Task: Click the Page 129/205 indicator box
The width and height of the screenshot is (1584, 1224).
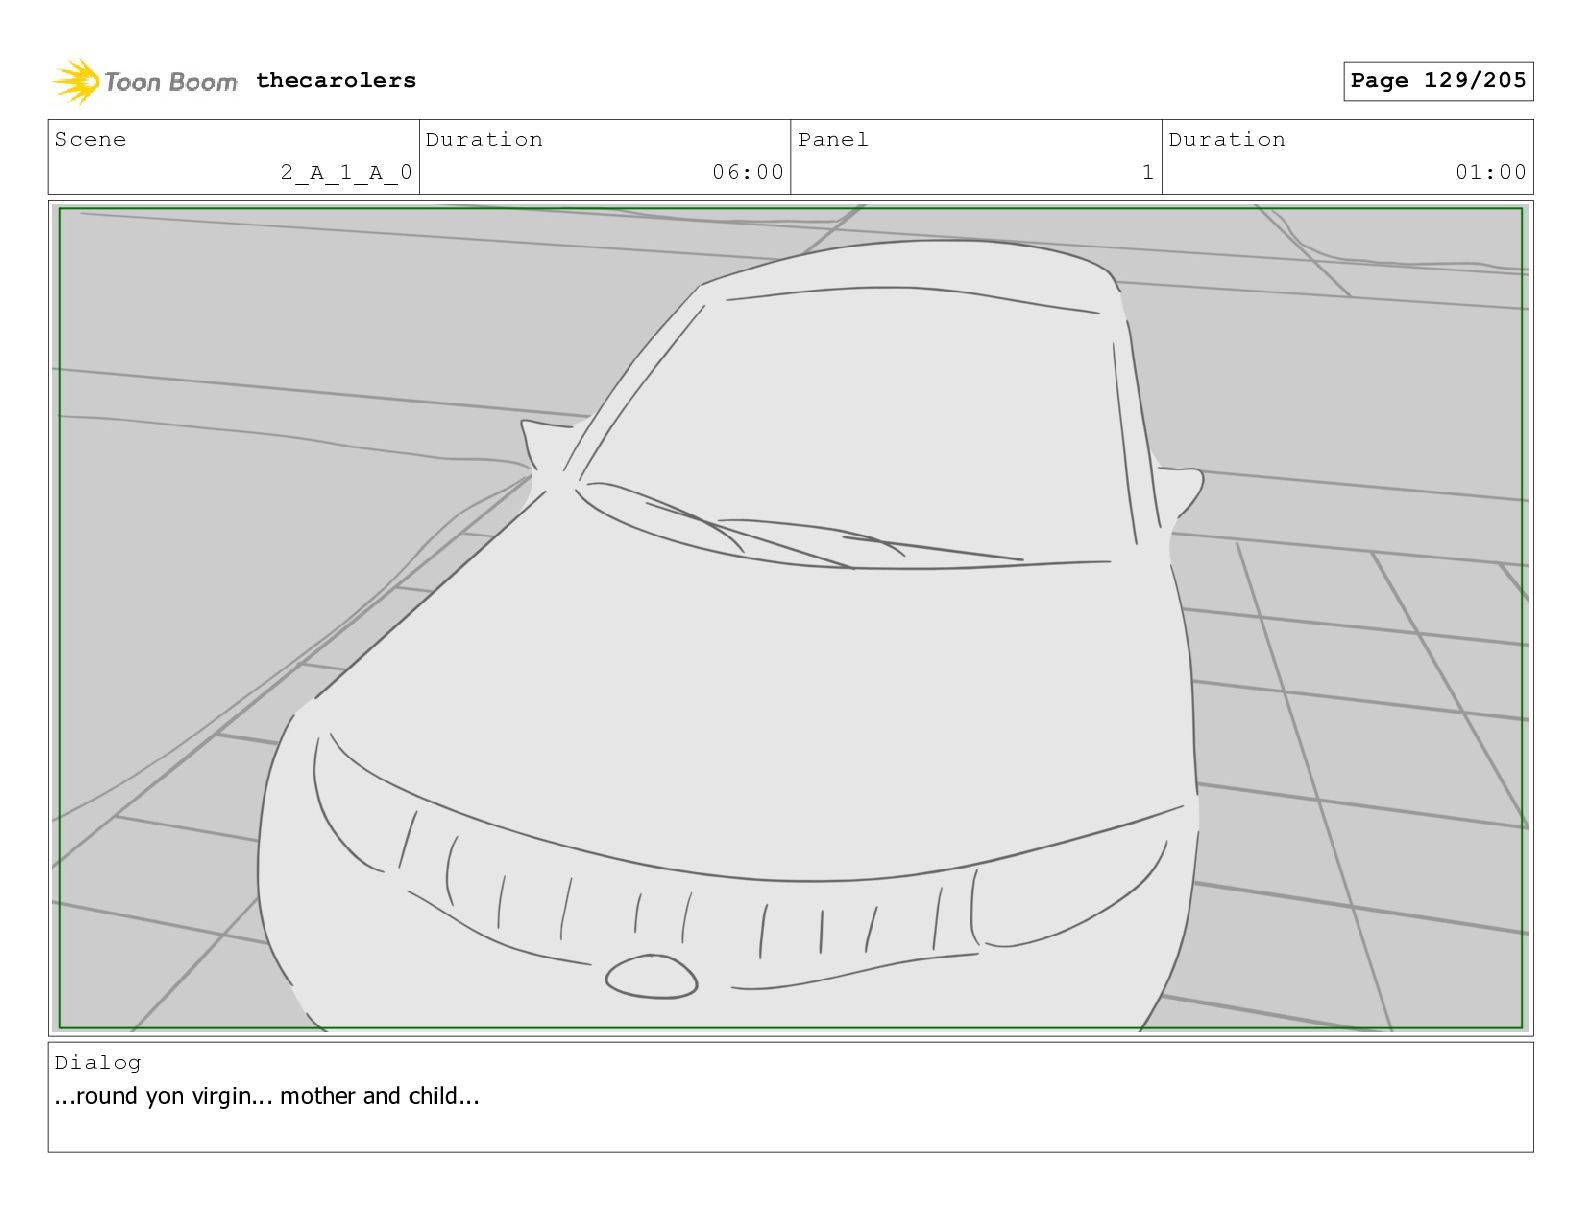Action: pos(1437,81)
